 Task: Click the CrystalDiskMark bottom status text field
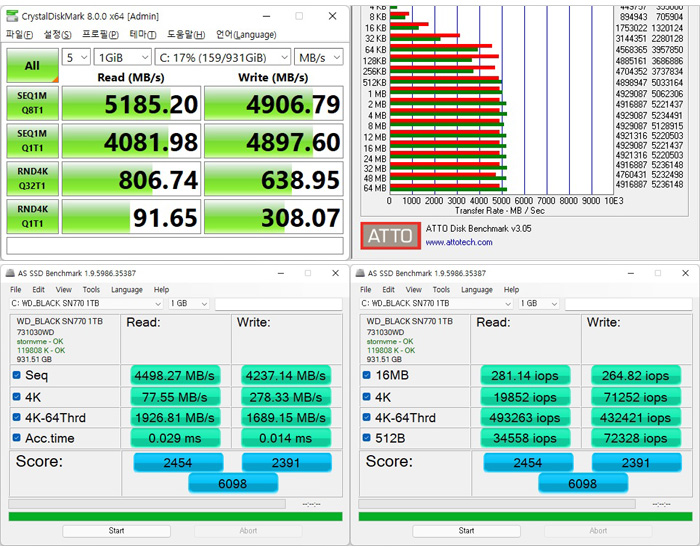(x=175, y=246)
